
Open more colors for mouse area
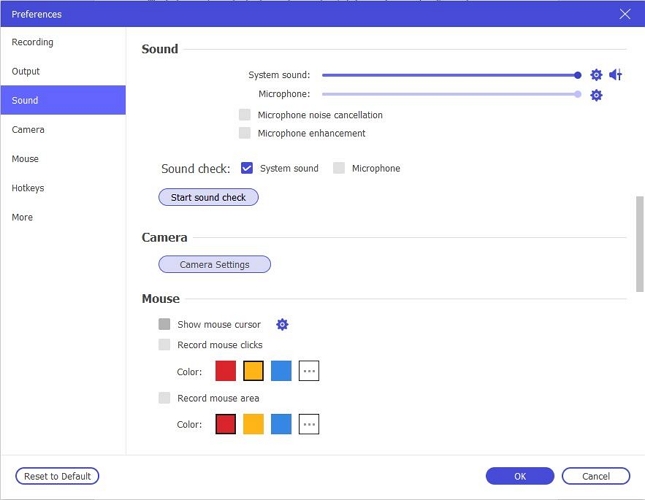tap(309, 424)
